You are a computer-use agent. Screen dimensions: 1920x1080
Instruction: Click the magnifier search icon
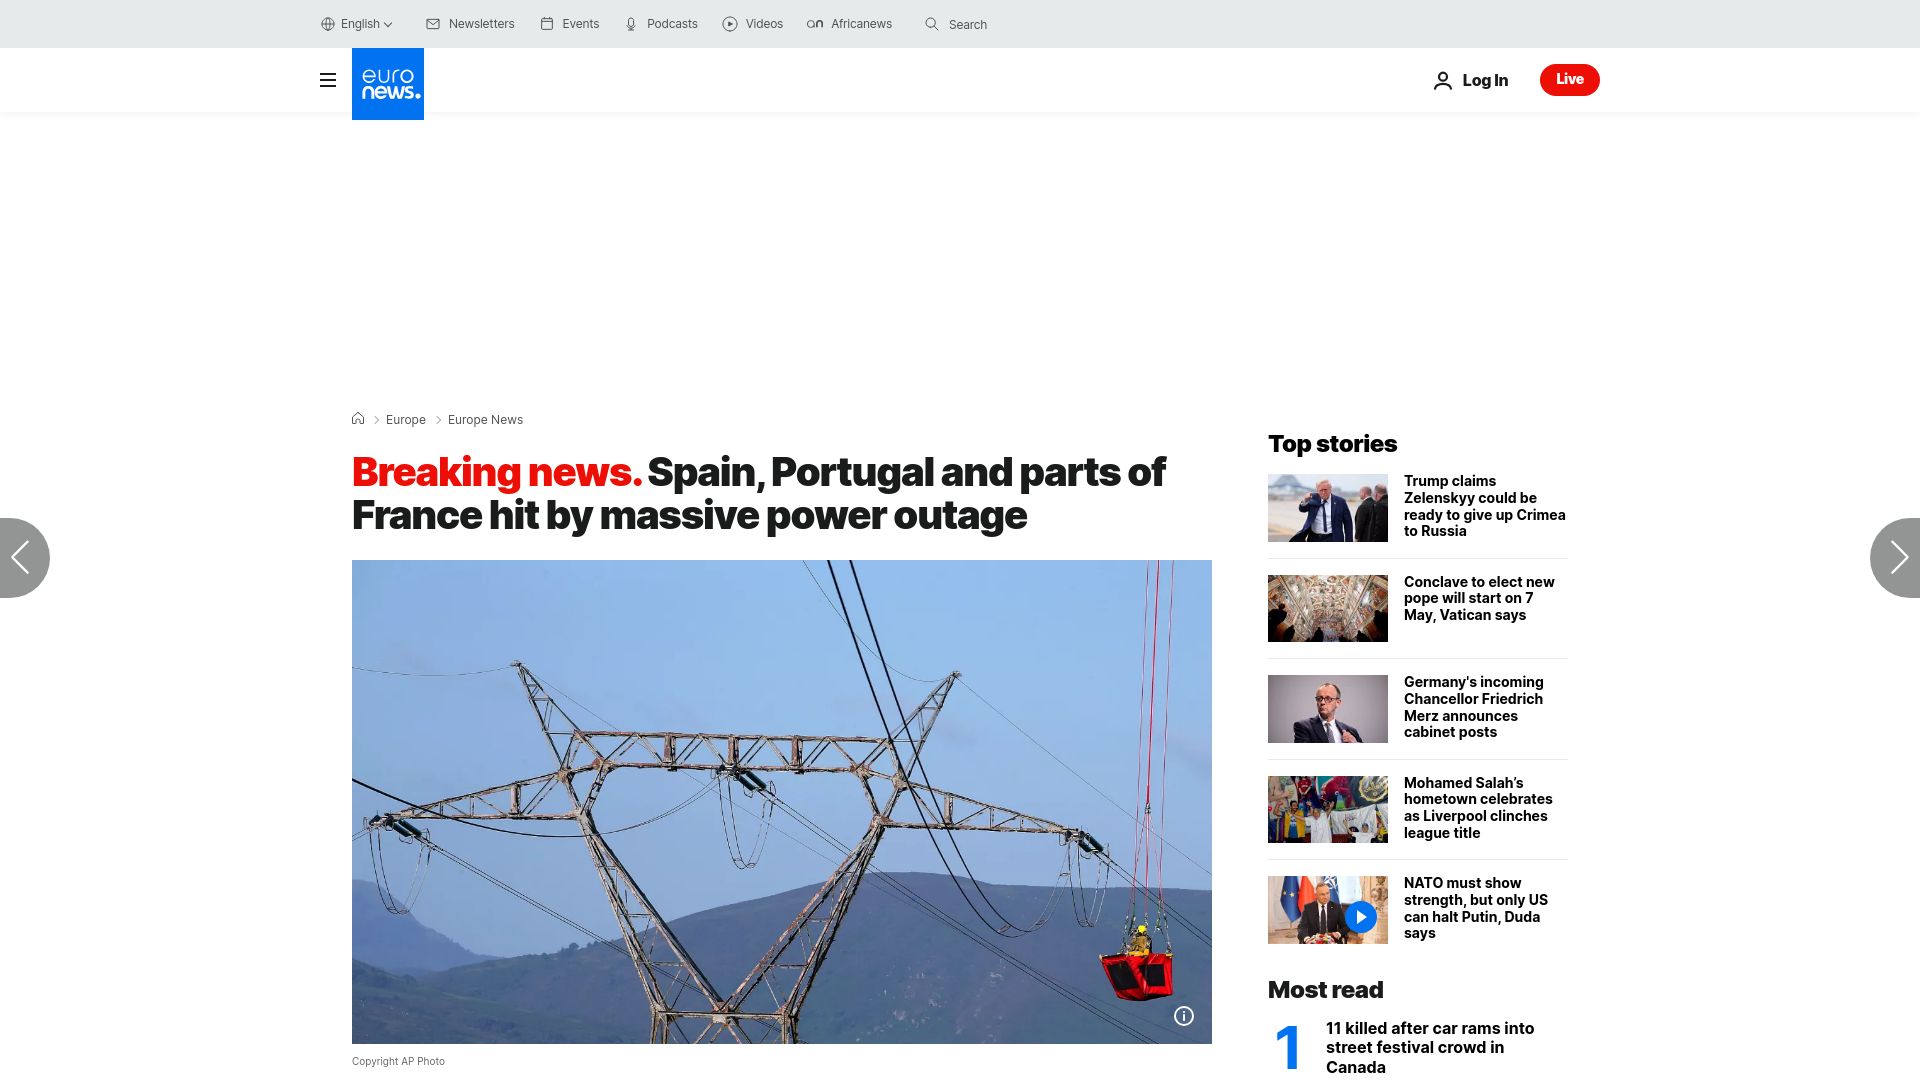[932, 24]
